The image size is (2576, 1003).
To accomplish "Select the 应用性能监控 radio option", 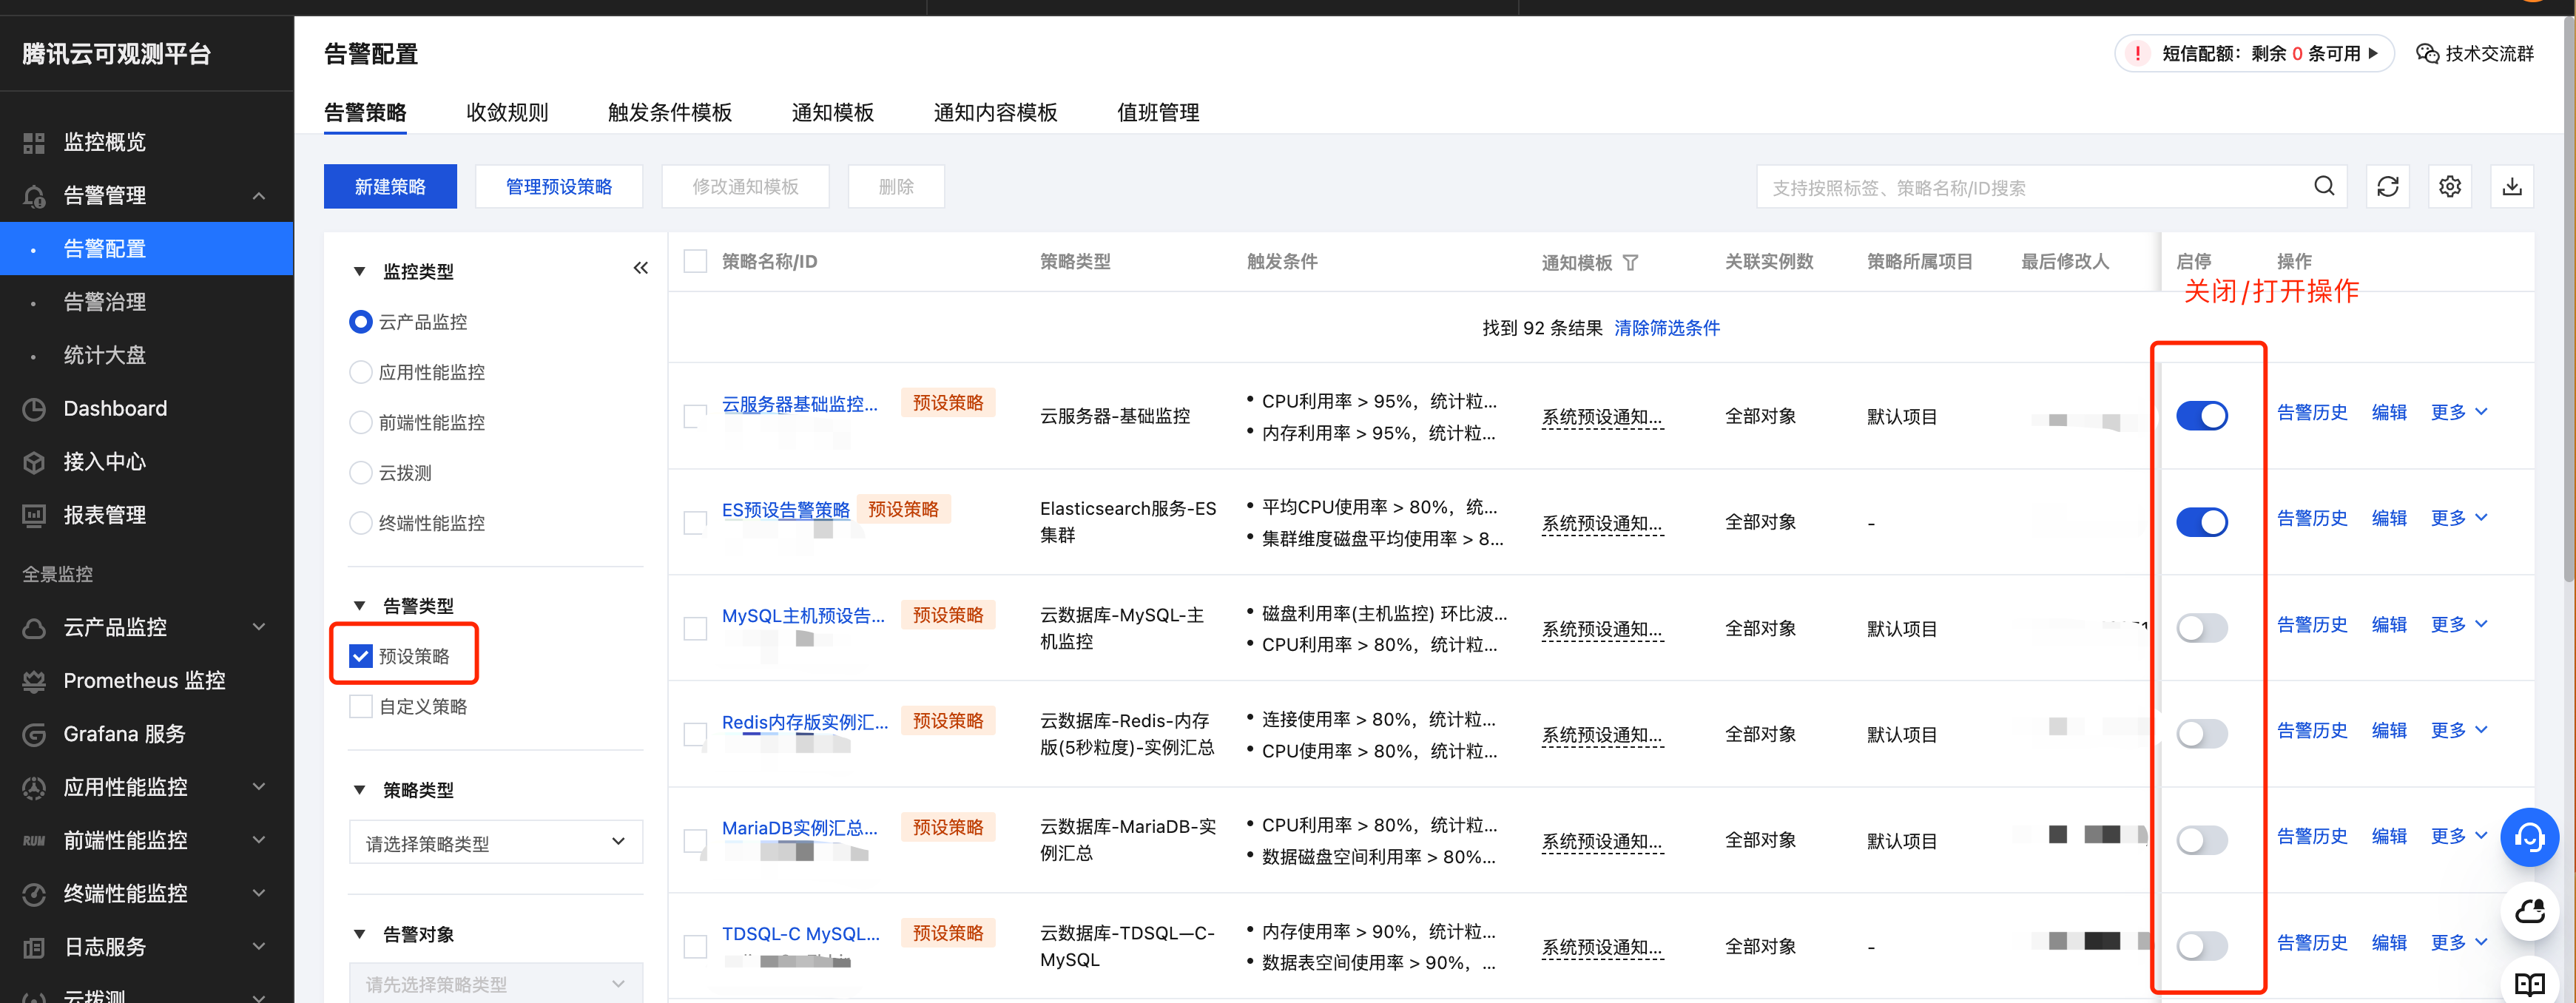I will tap(360, 372).
